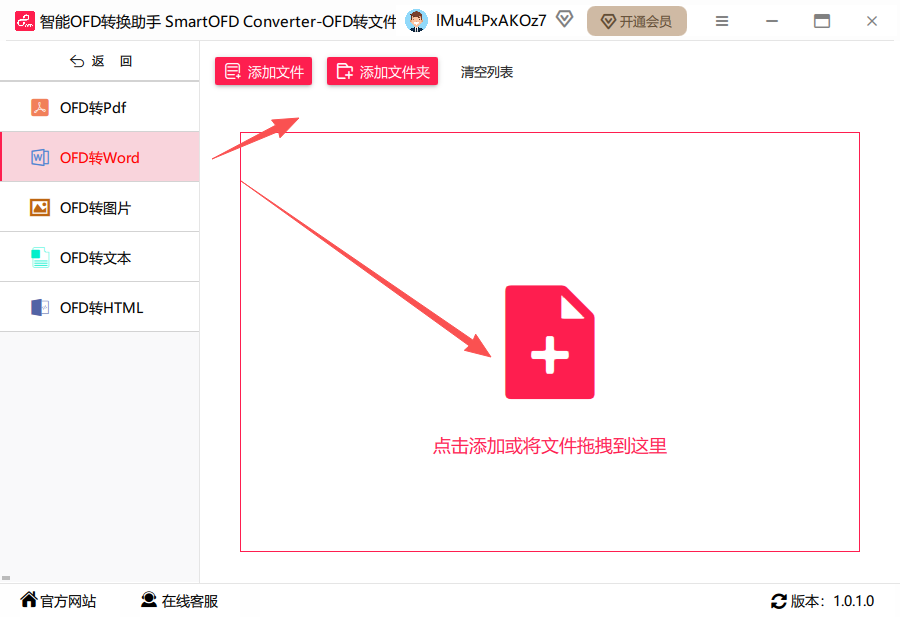
Task: Check for updates via version refresh icon
Action: tap(778, 601)
